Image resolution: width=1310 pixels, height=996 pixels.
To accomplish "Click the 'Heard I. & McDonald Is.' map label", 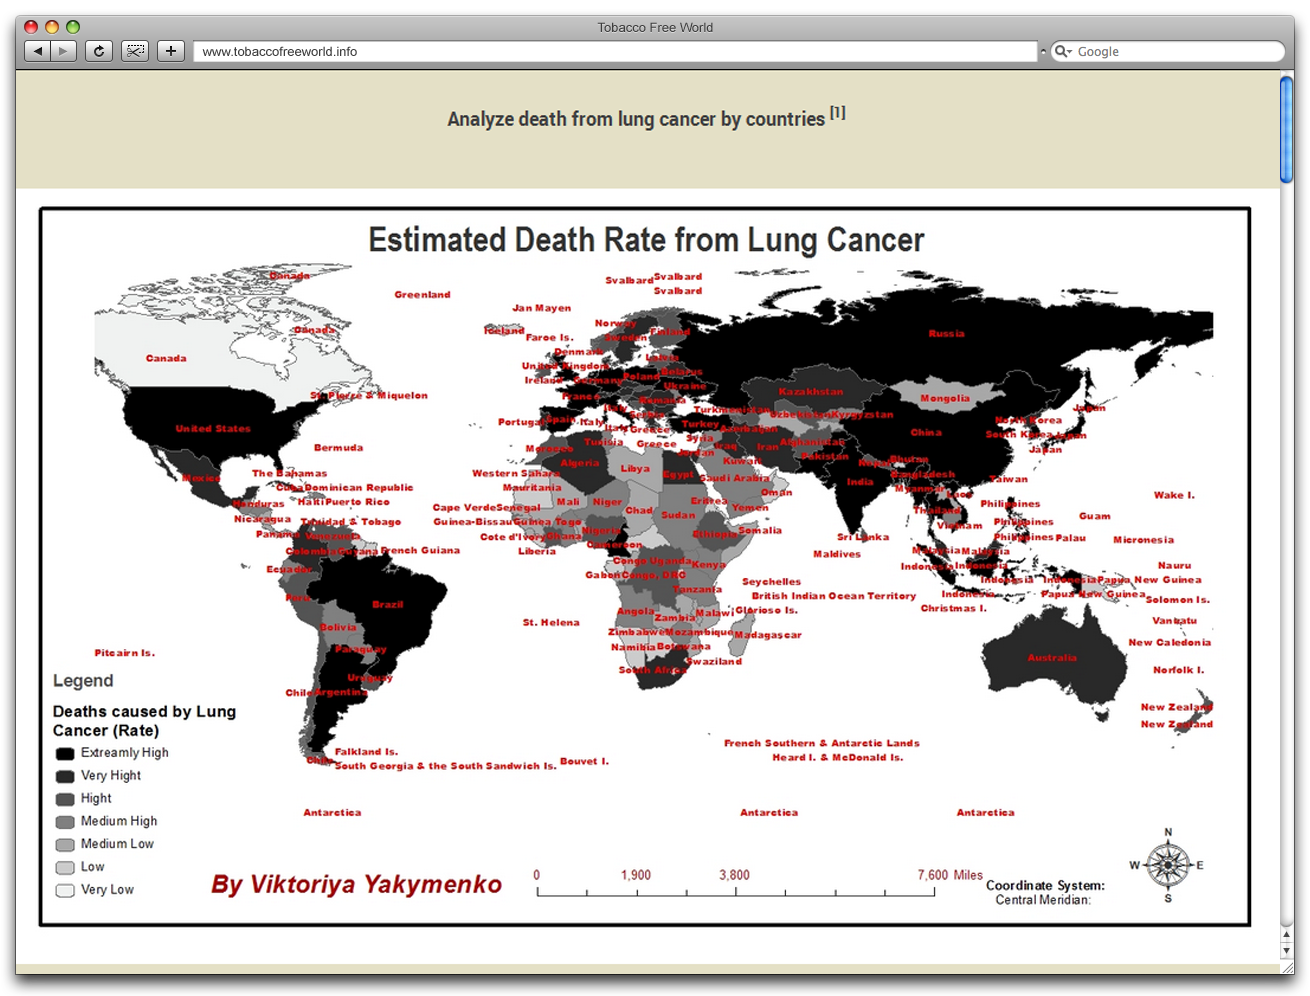I will 838,758.
